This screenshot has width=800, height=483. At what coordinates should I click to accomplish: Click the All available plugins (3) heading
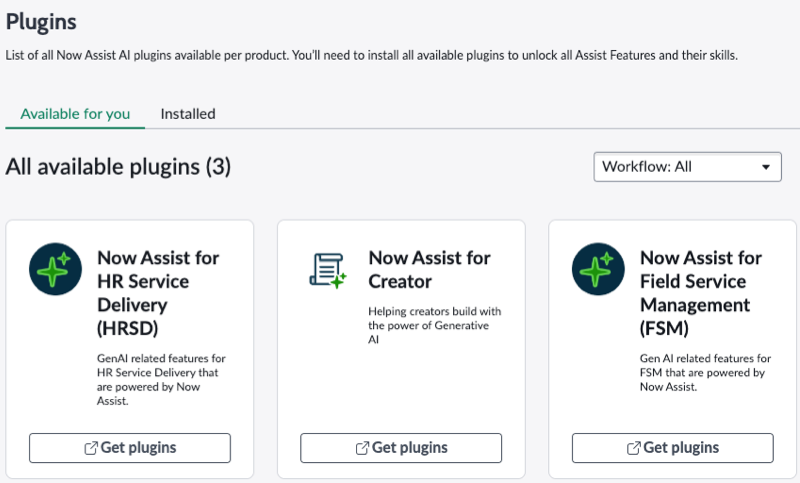(118, 167)
